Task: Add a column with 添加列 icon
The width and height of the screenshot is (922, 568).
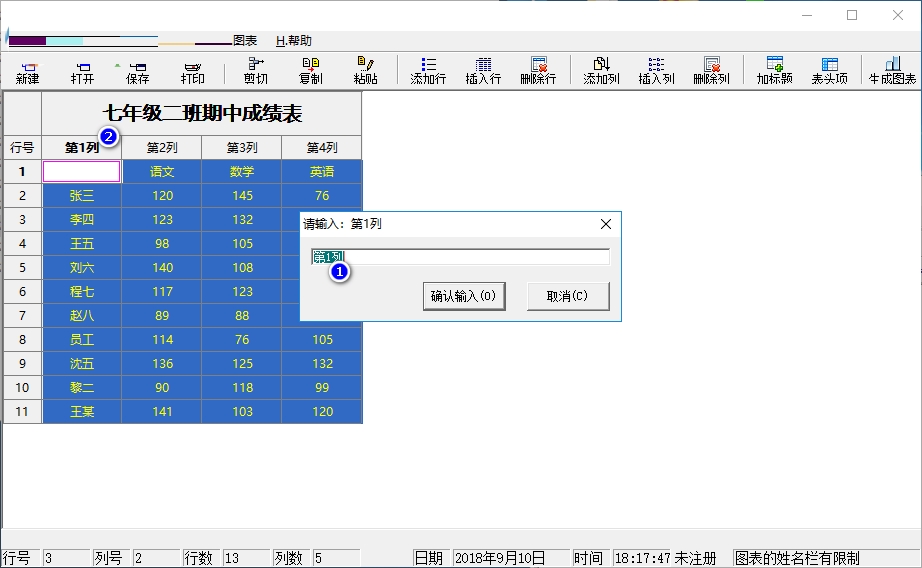Action: (601, 70)
